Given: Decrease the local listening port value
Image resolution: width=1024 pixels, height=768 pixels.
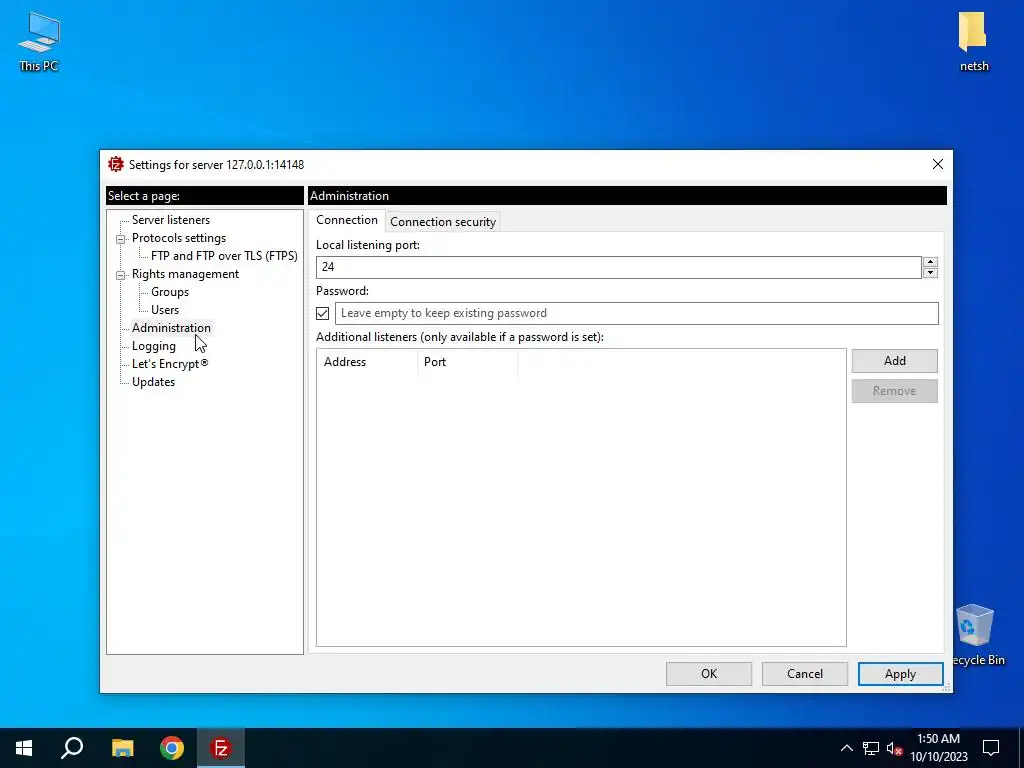Looking at the screenshot, I should (931, 273).
